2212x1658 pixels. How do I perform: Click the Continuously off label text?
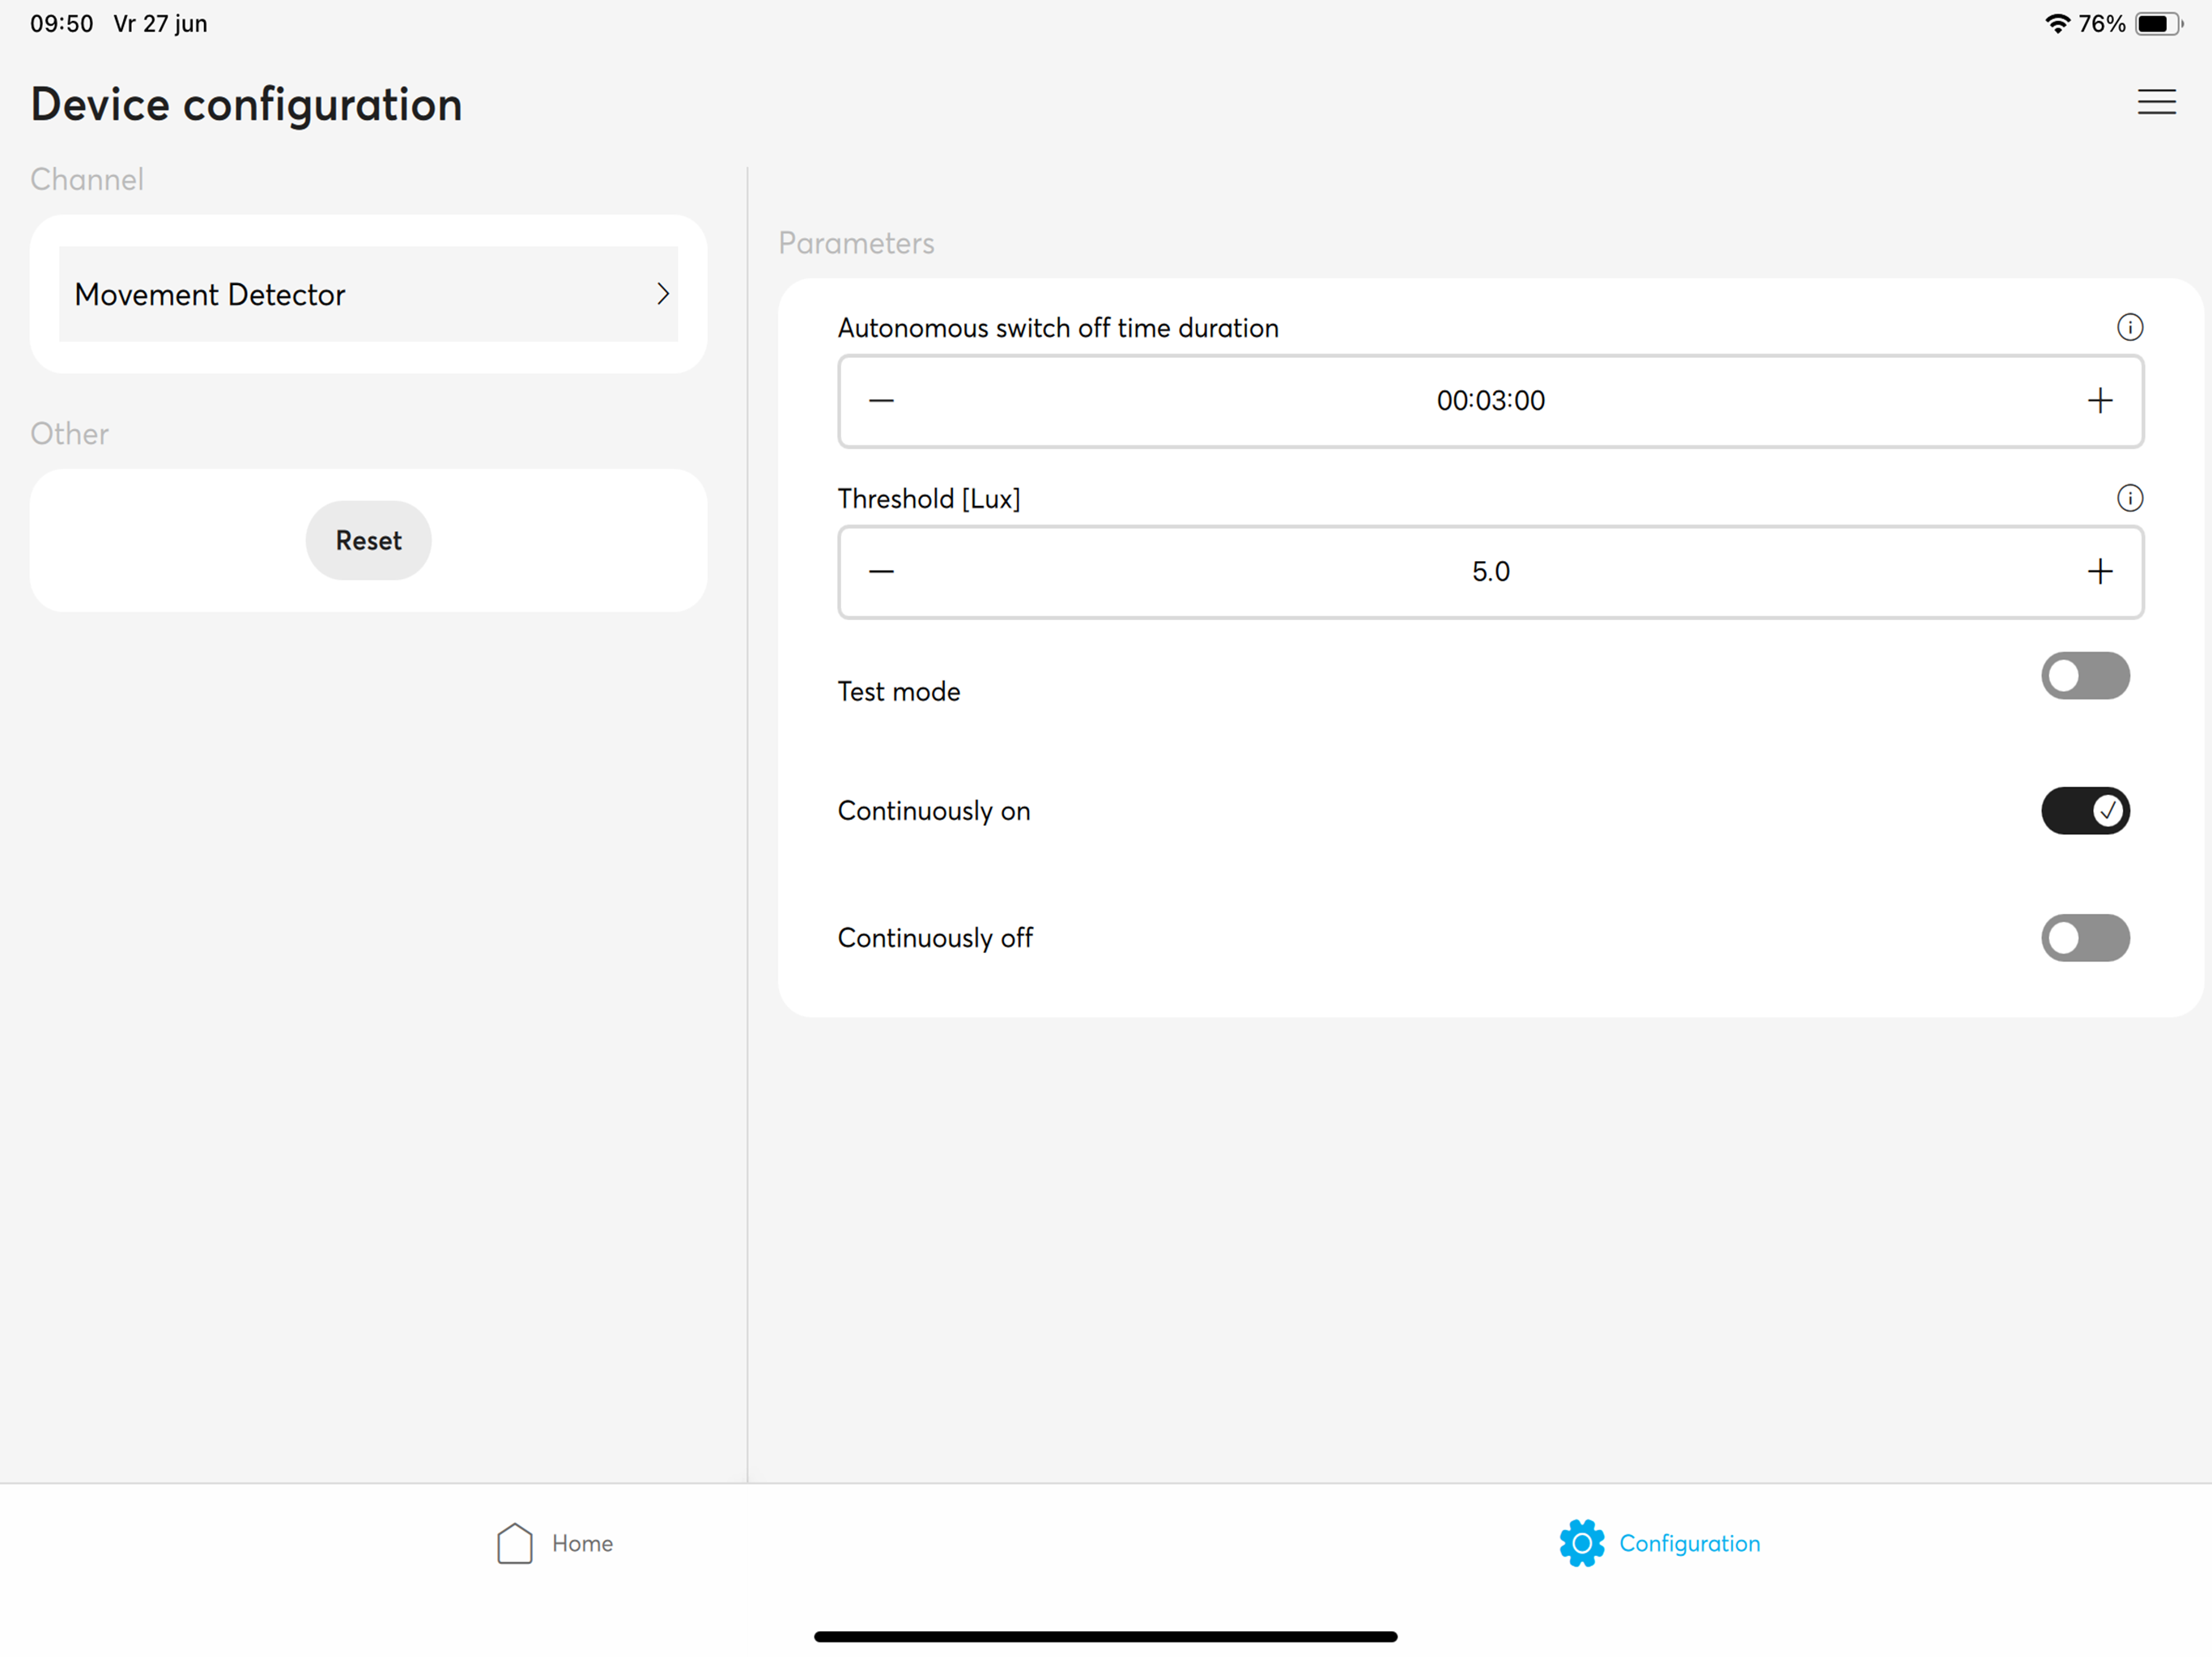935,938
